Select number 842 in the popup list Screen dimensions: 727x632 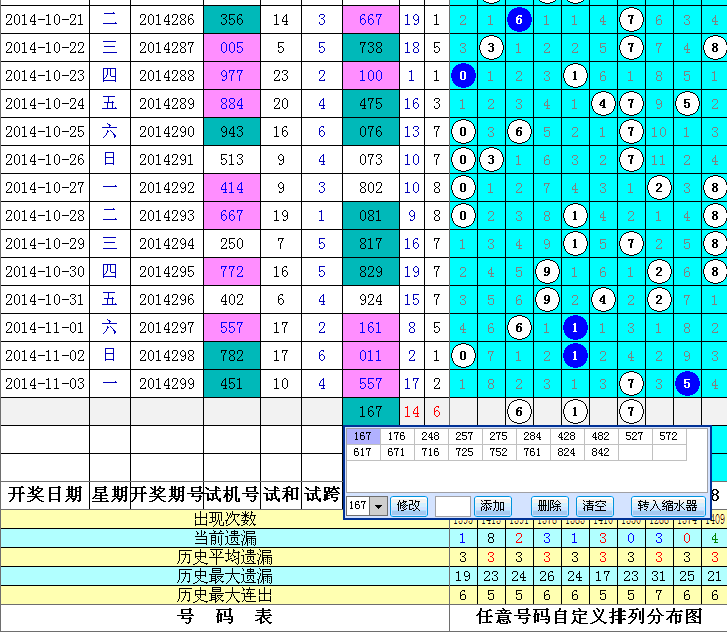click(x=599, y=452)
